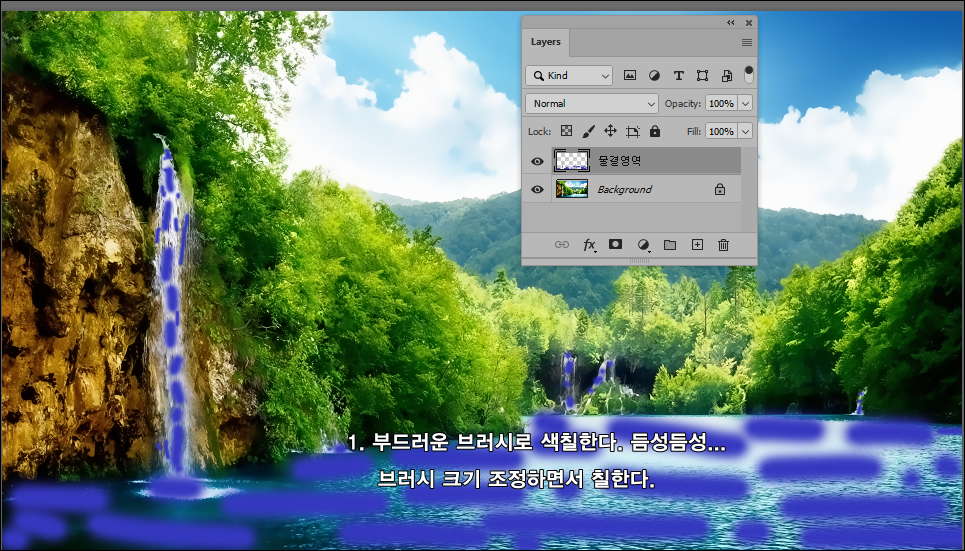Open layer style fx menu
This screenshot has height=551, width=965.
point(590,245)
